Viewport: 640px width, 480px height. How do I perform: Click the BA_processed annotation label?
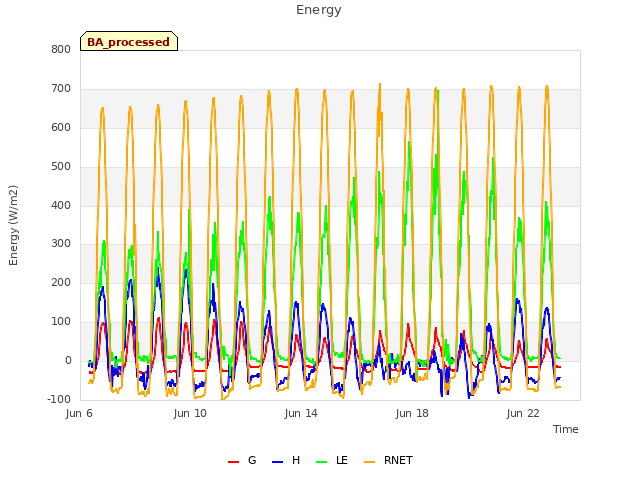pos(129,41)
